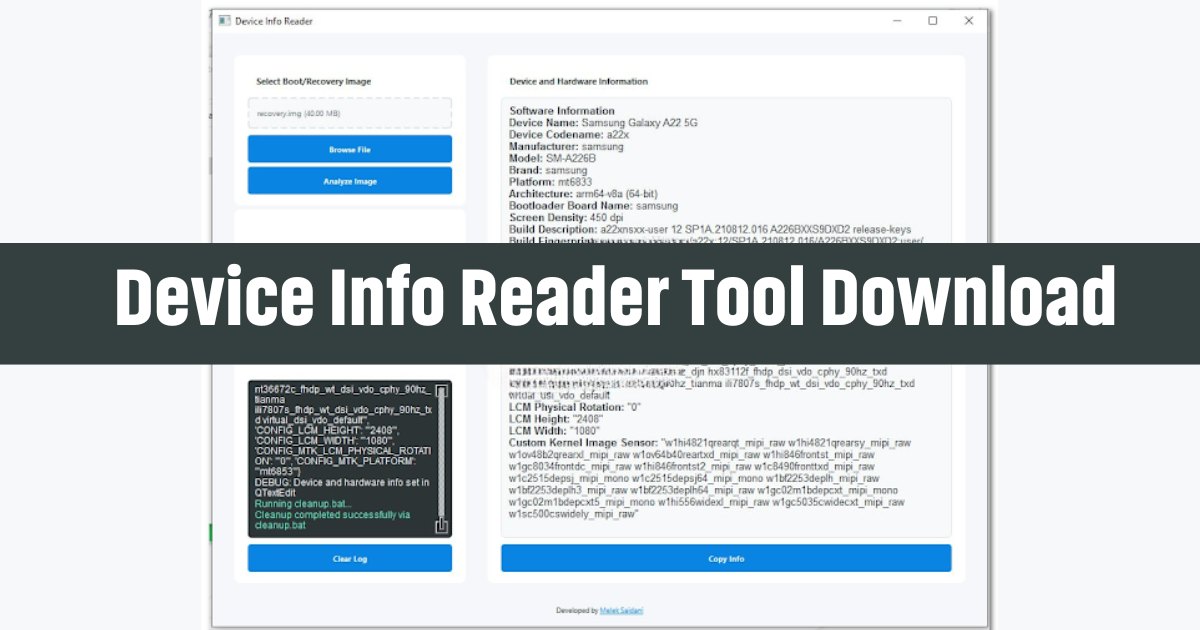Select the 'Custom Kernel Image Sensor' label
1200x630 pixels.
(583, 442)
